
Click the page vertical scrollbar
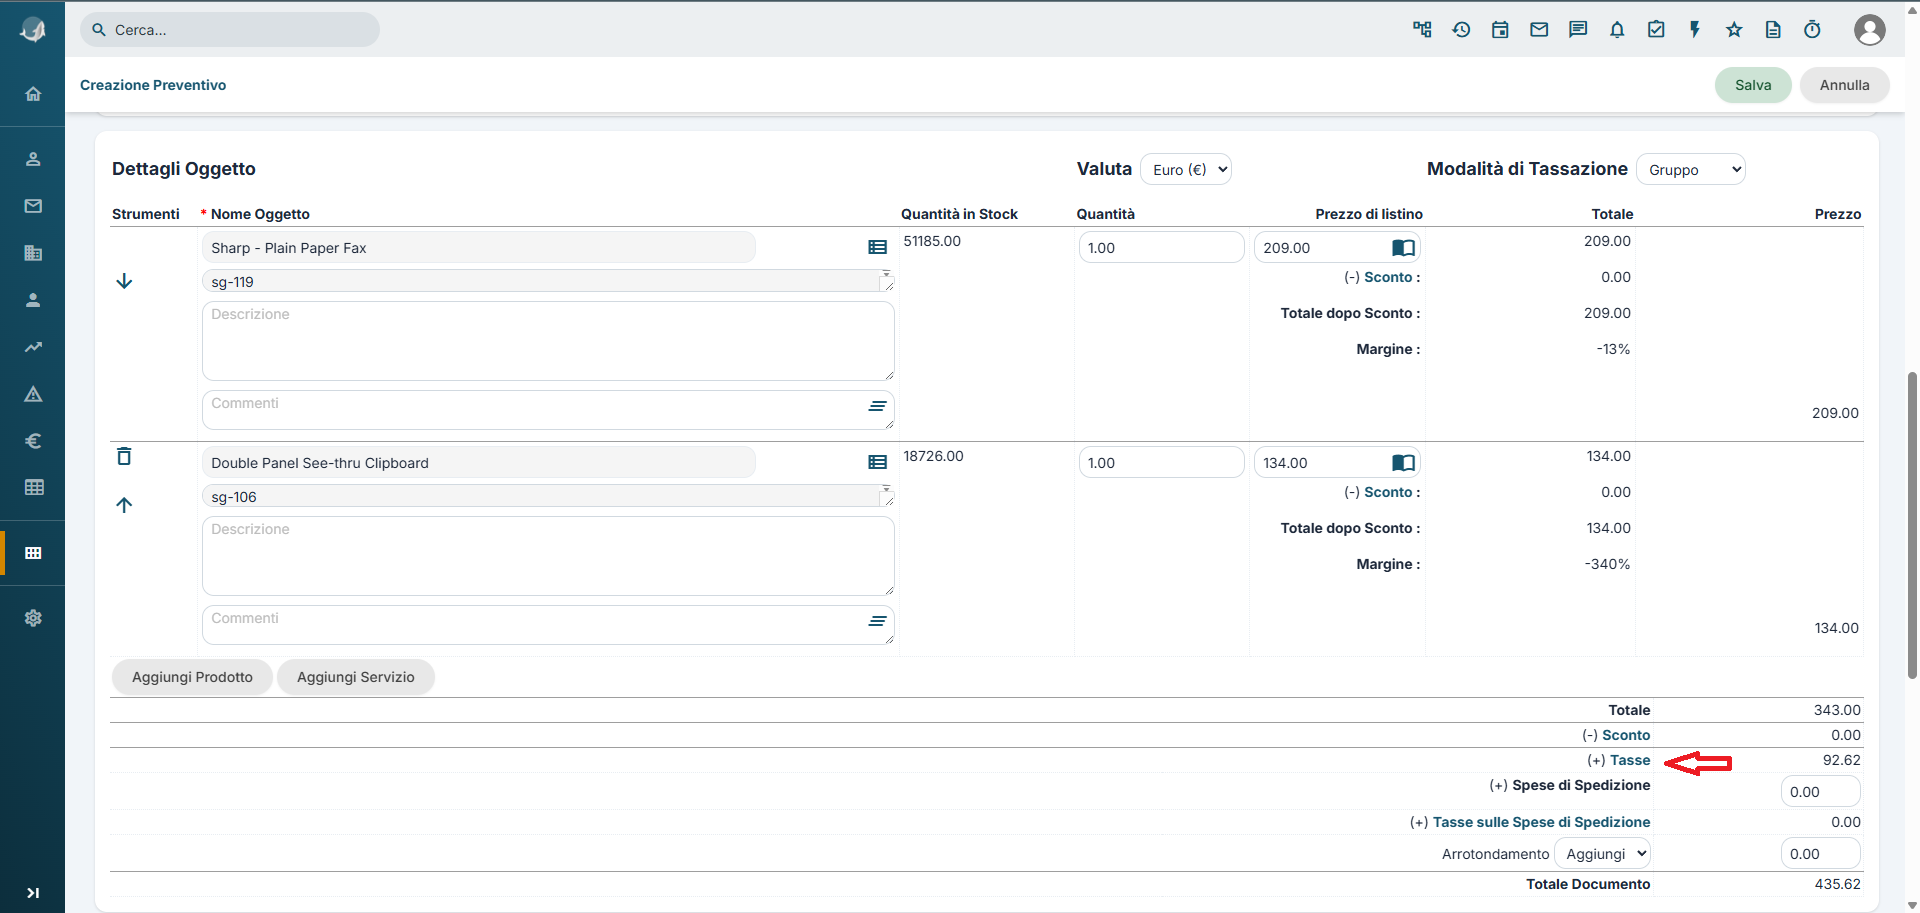tap(1912, 525)
